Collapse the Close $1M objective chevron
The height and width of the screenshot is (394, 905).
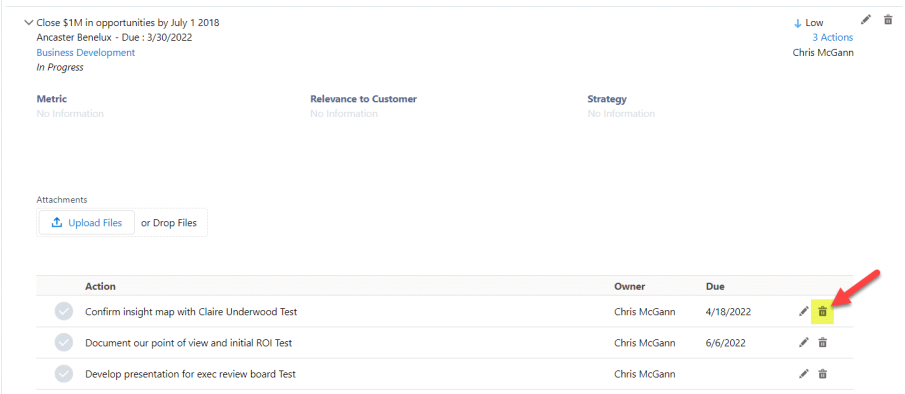click(29, 23)
